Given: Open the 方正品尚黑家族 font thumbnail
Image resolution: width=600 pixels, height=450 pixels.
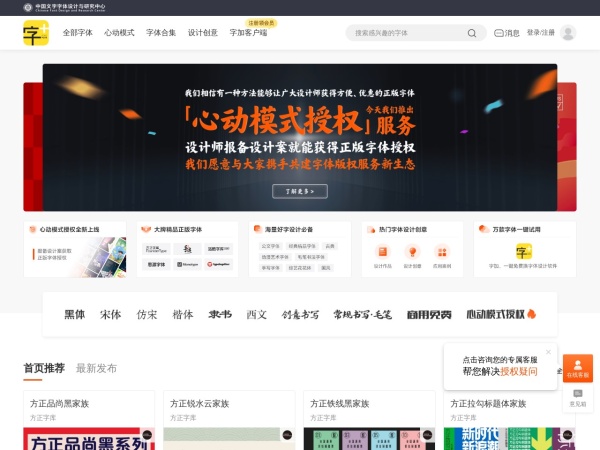Looking at the screenshot, I should pyautogui.click(x=89, y=438).
